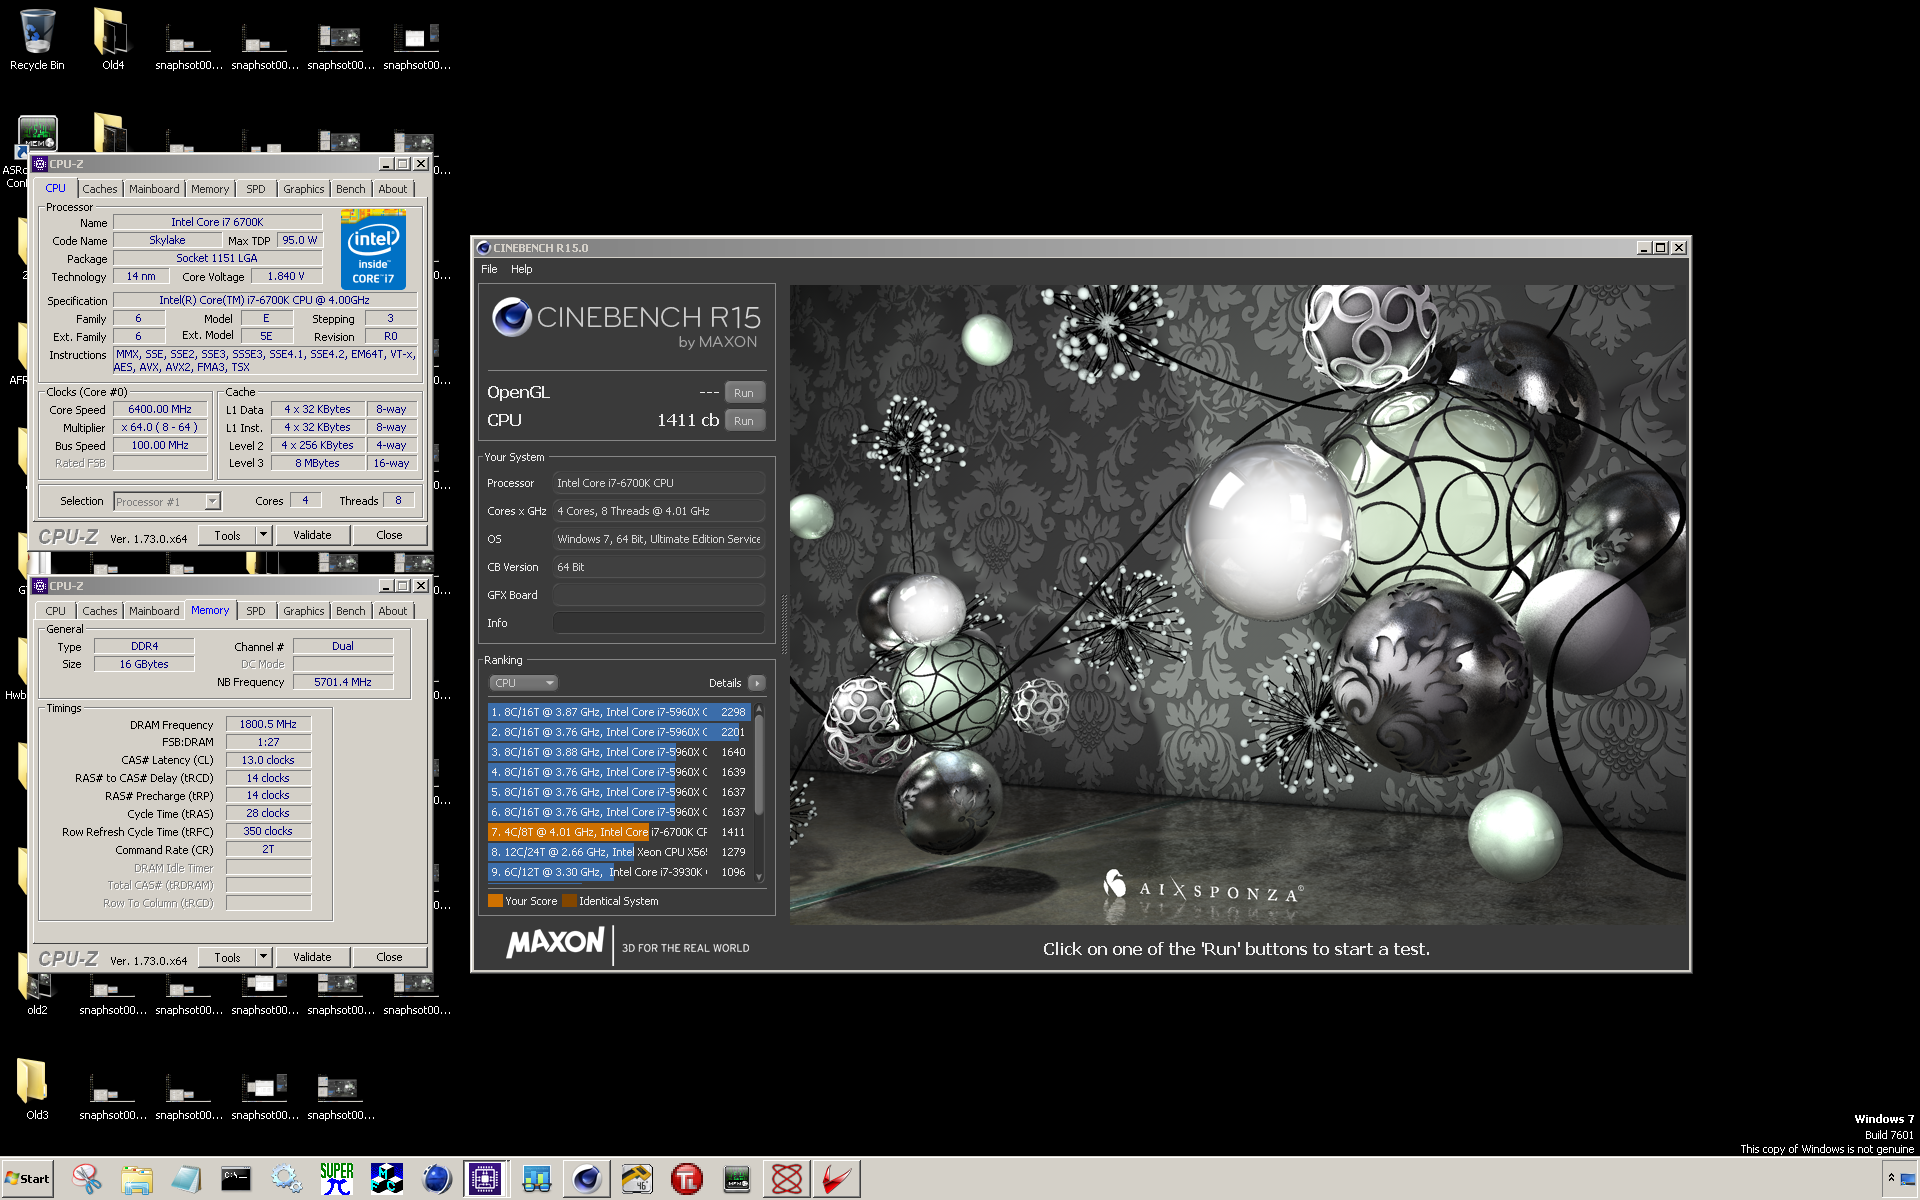Run the CPU benchmark test
The height and width of the screenshot is (1200, 1920).
coord(744,421)
